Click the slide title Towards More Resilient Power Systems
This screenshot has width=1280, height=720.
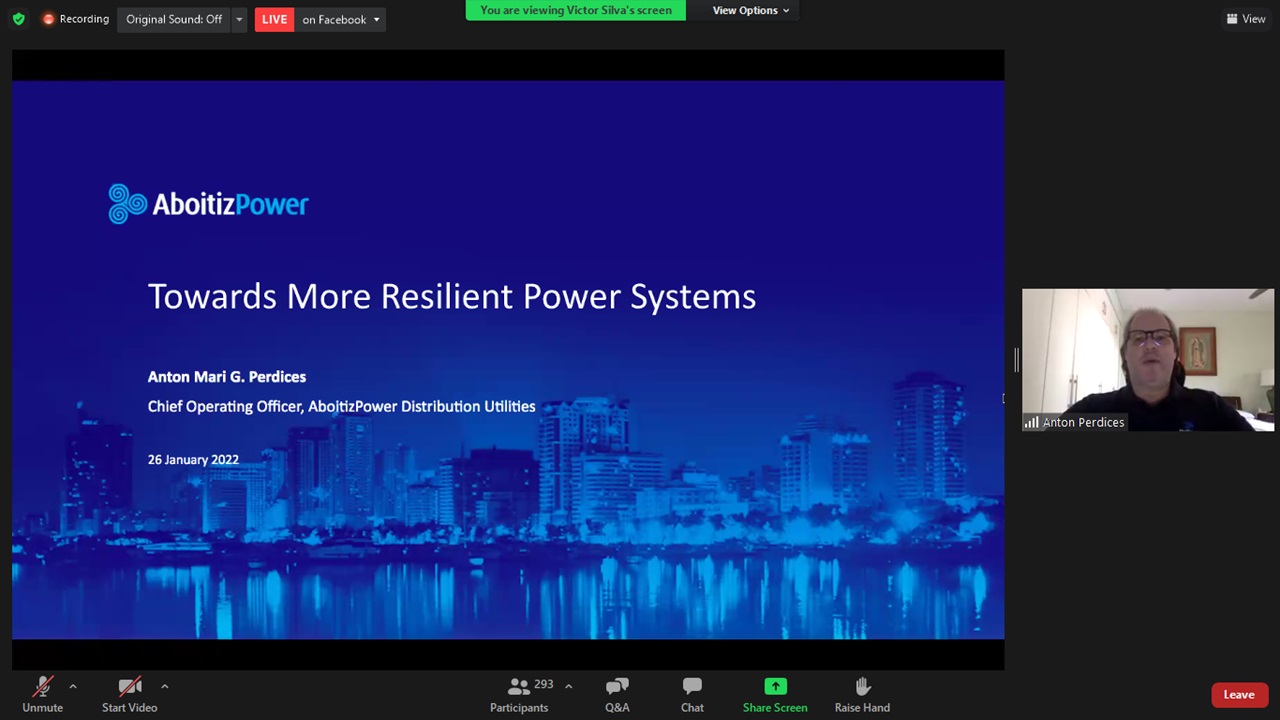(452, 296)
